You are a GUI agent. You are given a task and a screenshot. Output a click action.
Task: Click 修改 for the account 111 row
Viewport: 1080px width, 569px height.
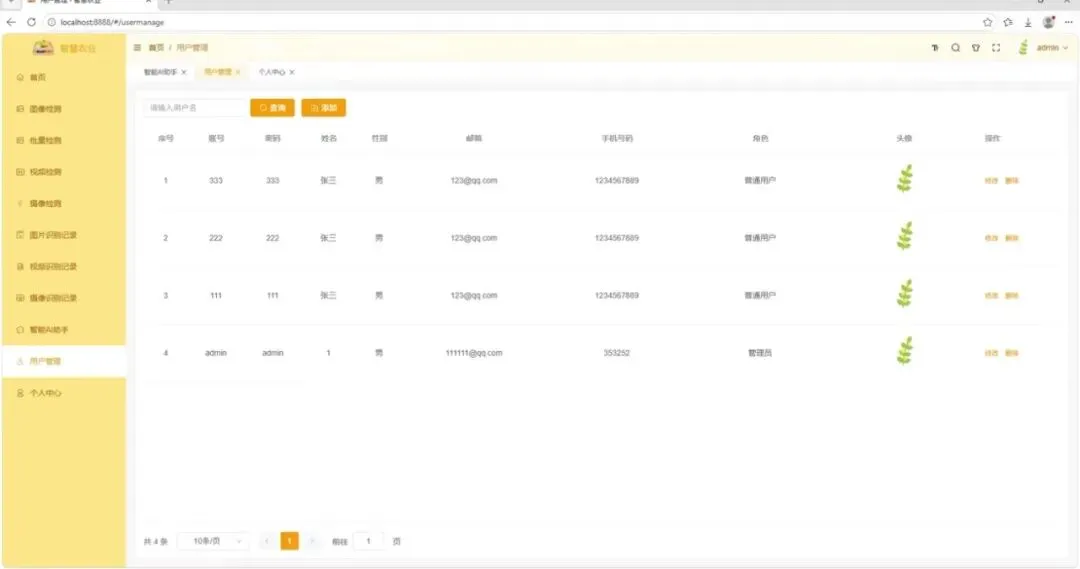click(991, 296)
